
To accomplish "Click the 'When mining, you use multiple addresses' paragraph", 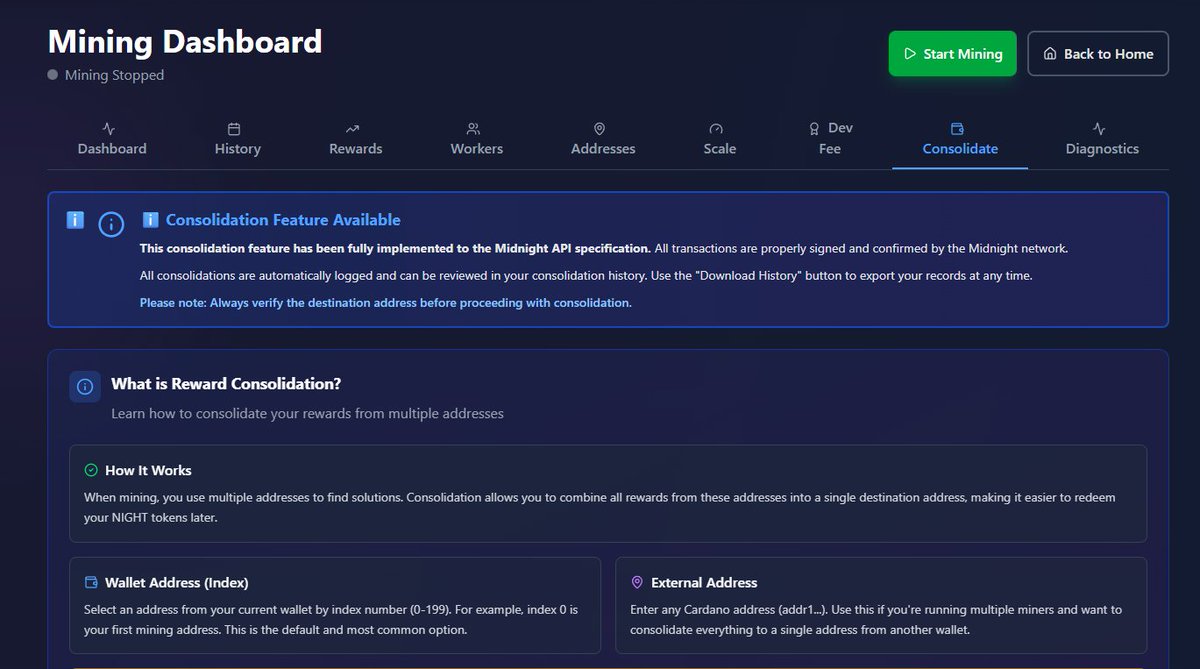I will (600, 507).
